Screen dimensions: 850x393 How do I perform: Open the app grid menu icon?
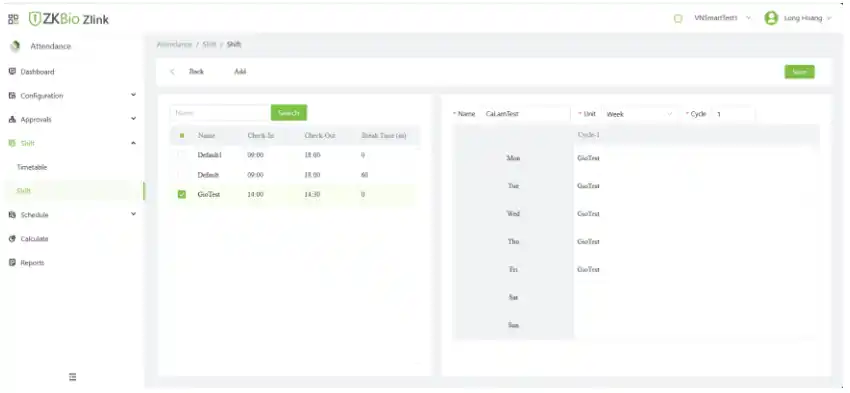(13, 20)
